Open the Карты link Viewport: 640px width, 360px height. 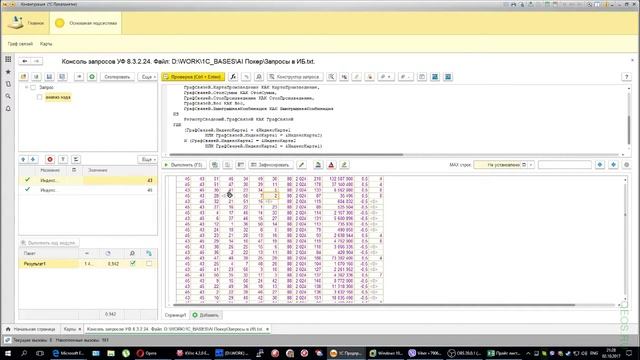[x=46, y=44]
